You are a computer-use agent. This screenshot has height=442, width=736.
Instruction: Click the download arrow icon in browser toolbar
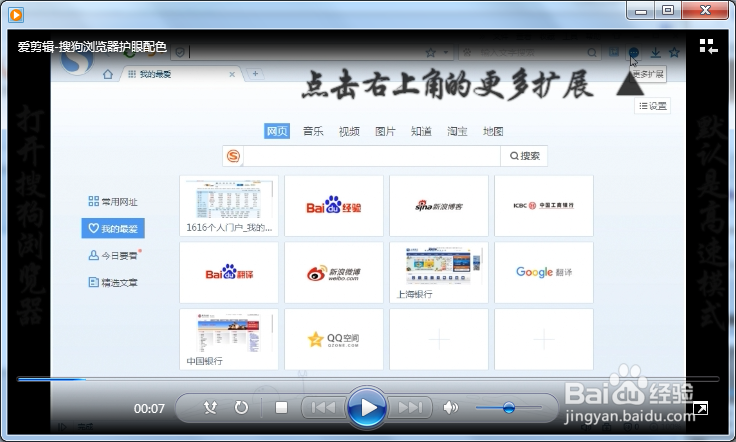click(x=655, y=53)
